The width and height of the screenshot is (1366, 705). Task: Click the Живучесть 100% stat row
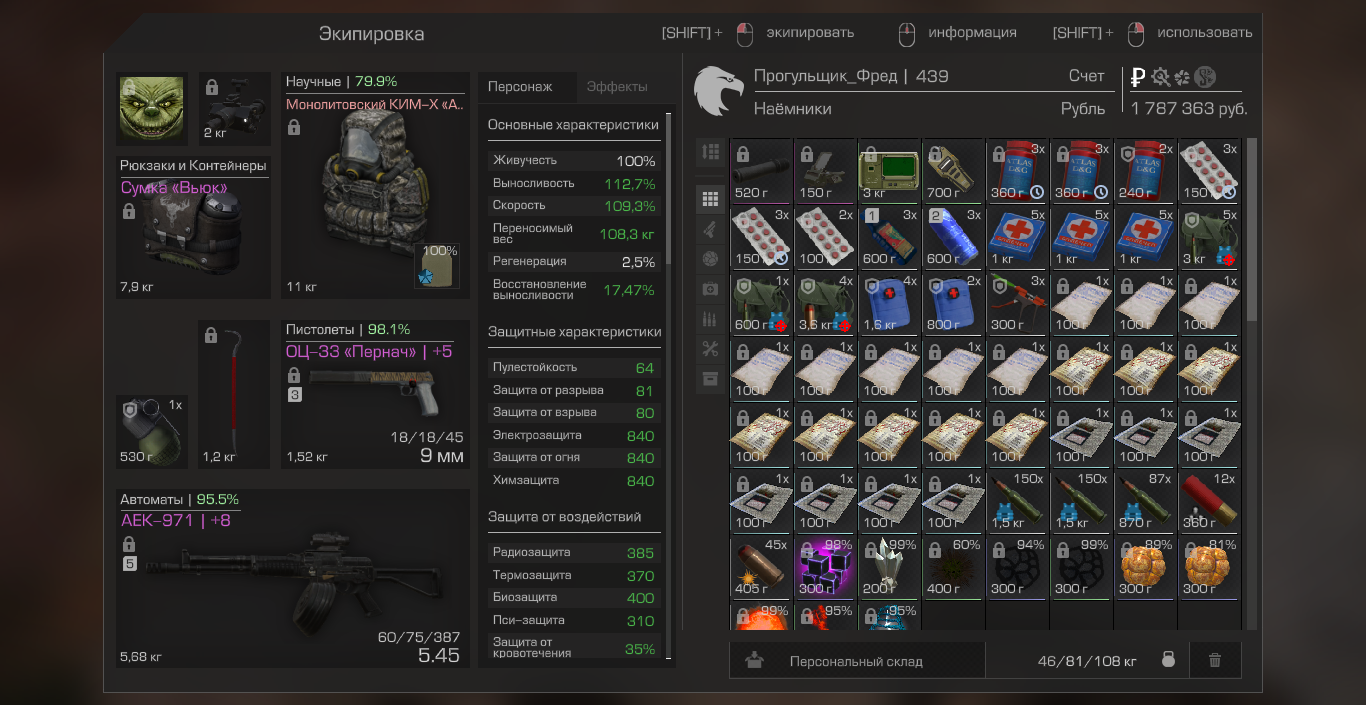[x=573, y=160]
